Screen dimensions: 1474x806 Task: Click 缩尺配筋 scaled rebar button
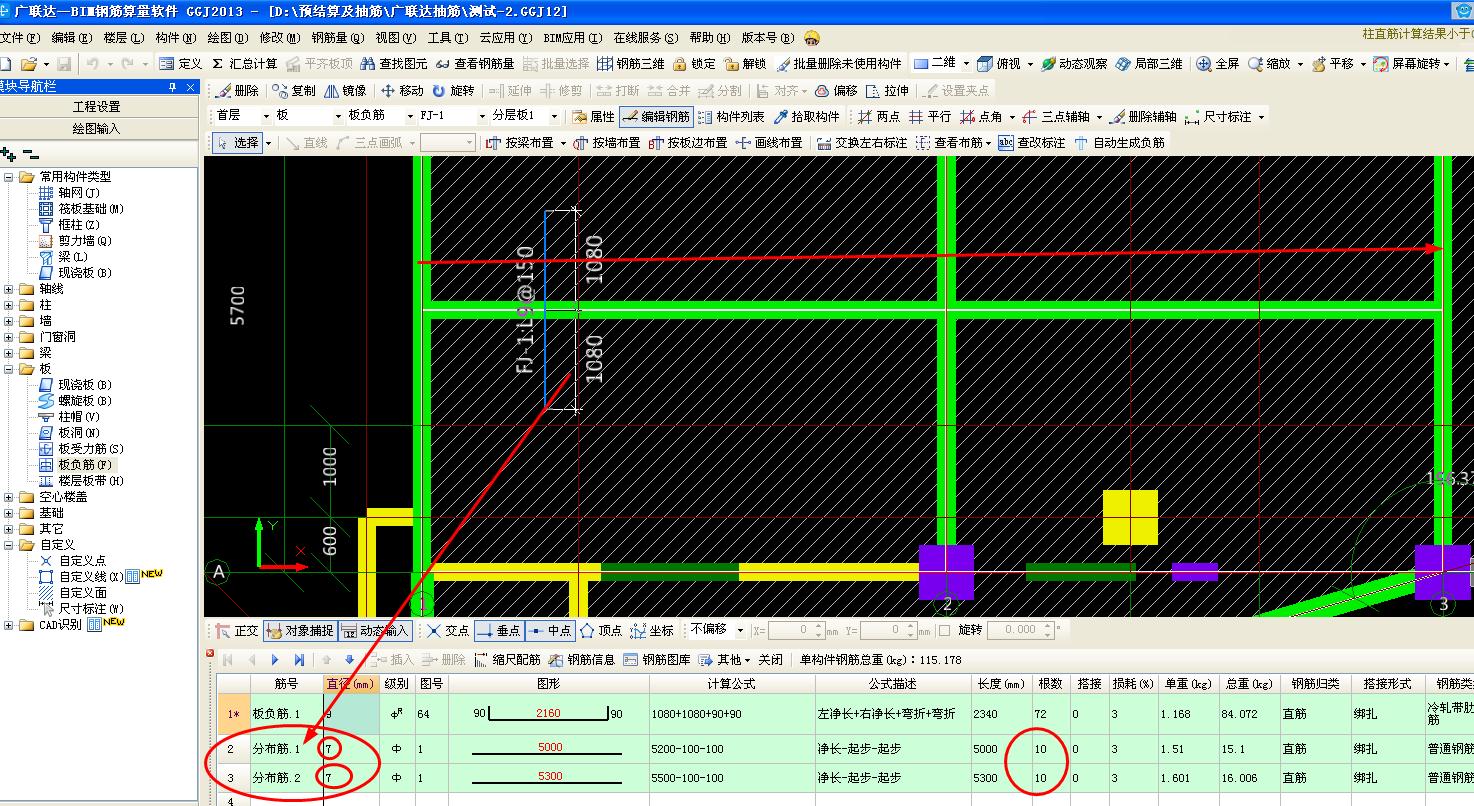point(507,660)
